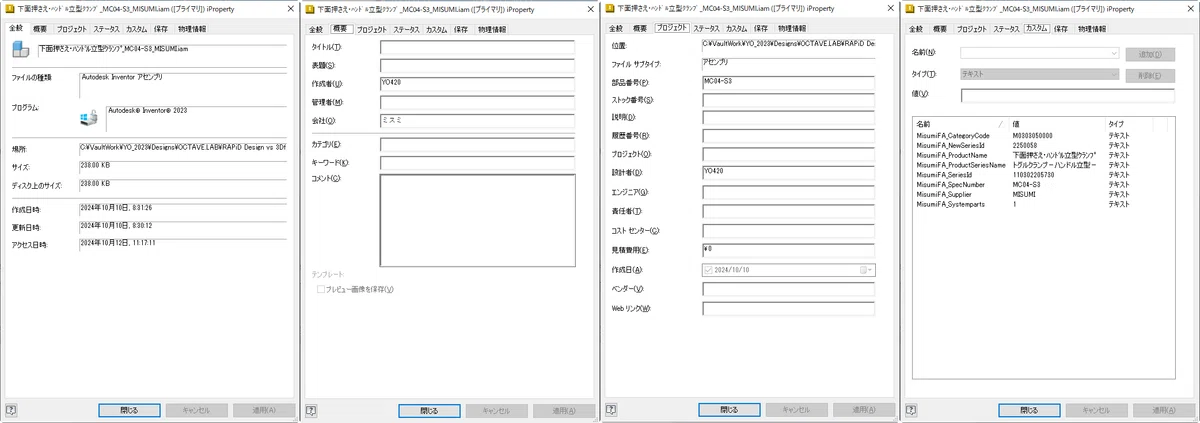Click the 部品番号(P) field containing MC04-S3

pos(788,81)
